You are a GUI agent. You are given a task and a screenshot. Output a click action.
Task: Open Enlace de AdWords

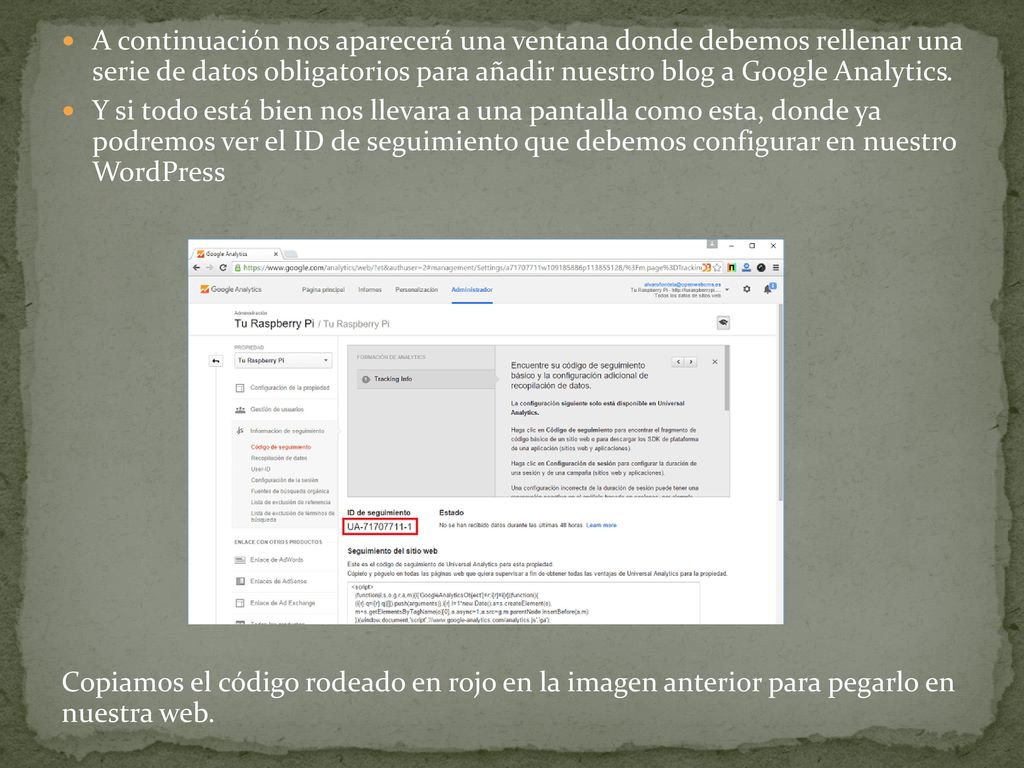click(x=276, y=560)
